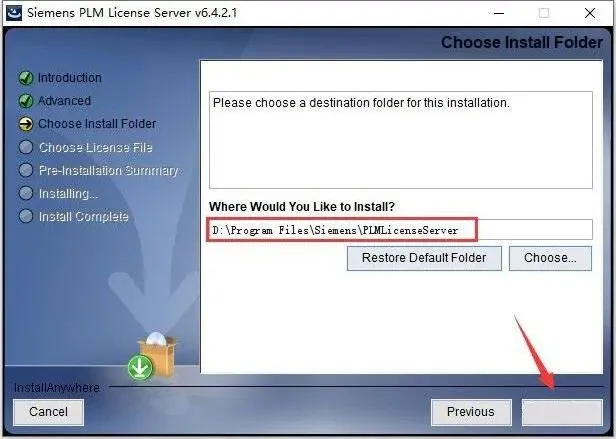
Task: Click the green download arrow on the box
Action: [140, 367]
